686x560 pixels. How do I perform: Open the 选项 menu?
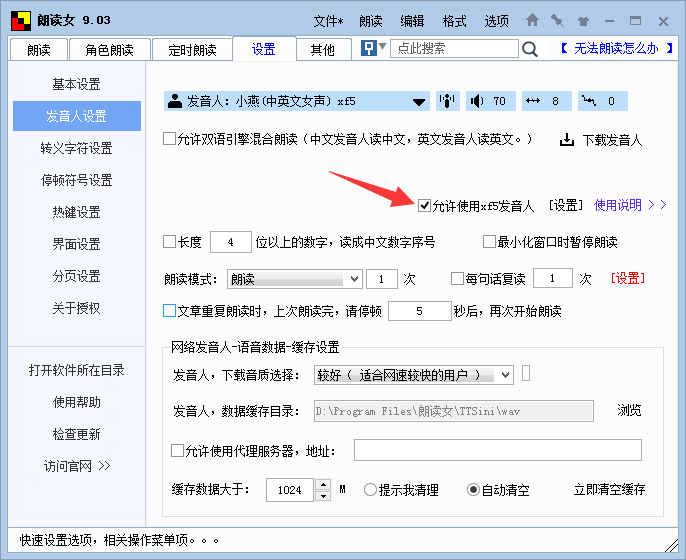(x=496, y=21)
